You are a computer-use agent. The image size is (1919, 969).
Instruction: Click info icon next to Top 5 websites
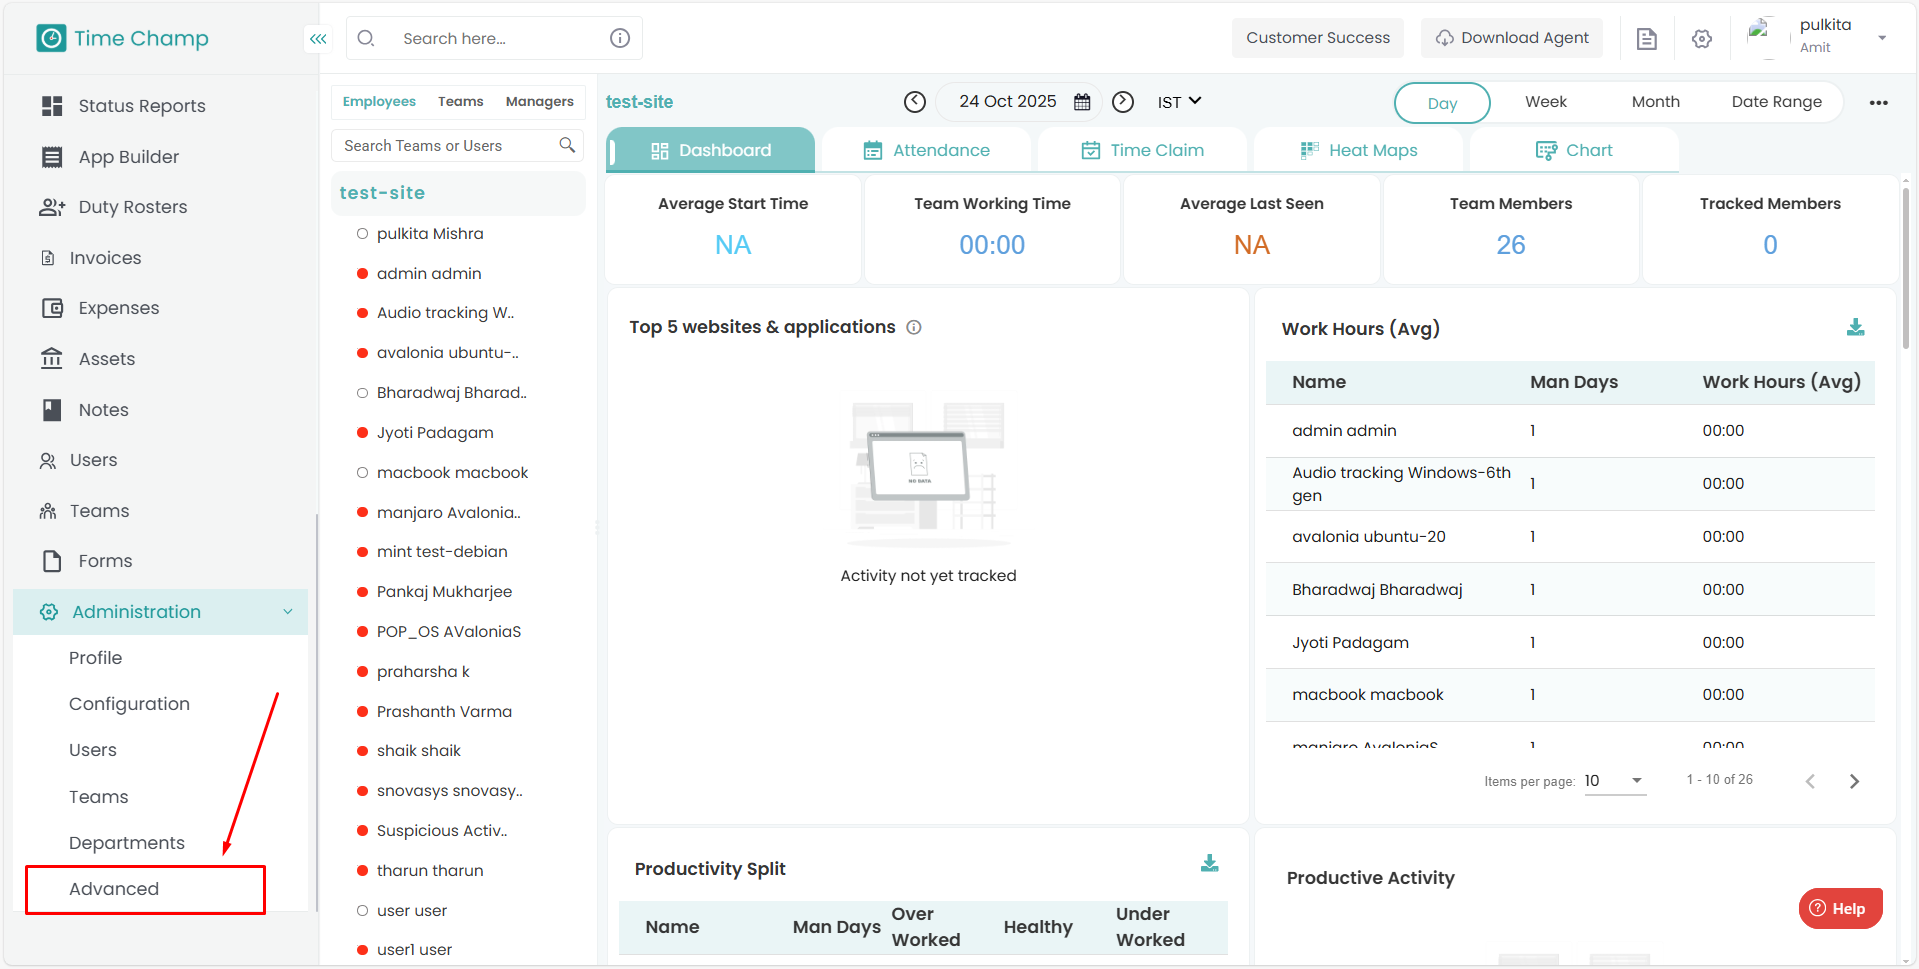[x=914, y=328]
